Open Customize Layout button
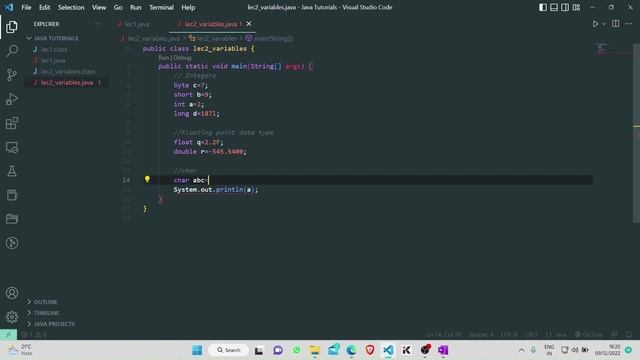 pos(576,7)
